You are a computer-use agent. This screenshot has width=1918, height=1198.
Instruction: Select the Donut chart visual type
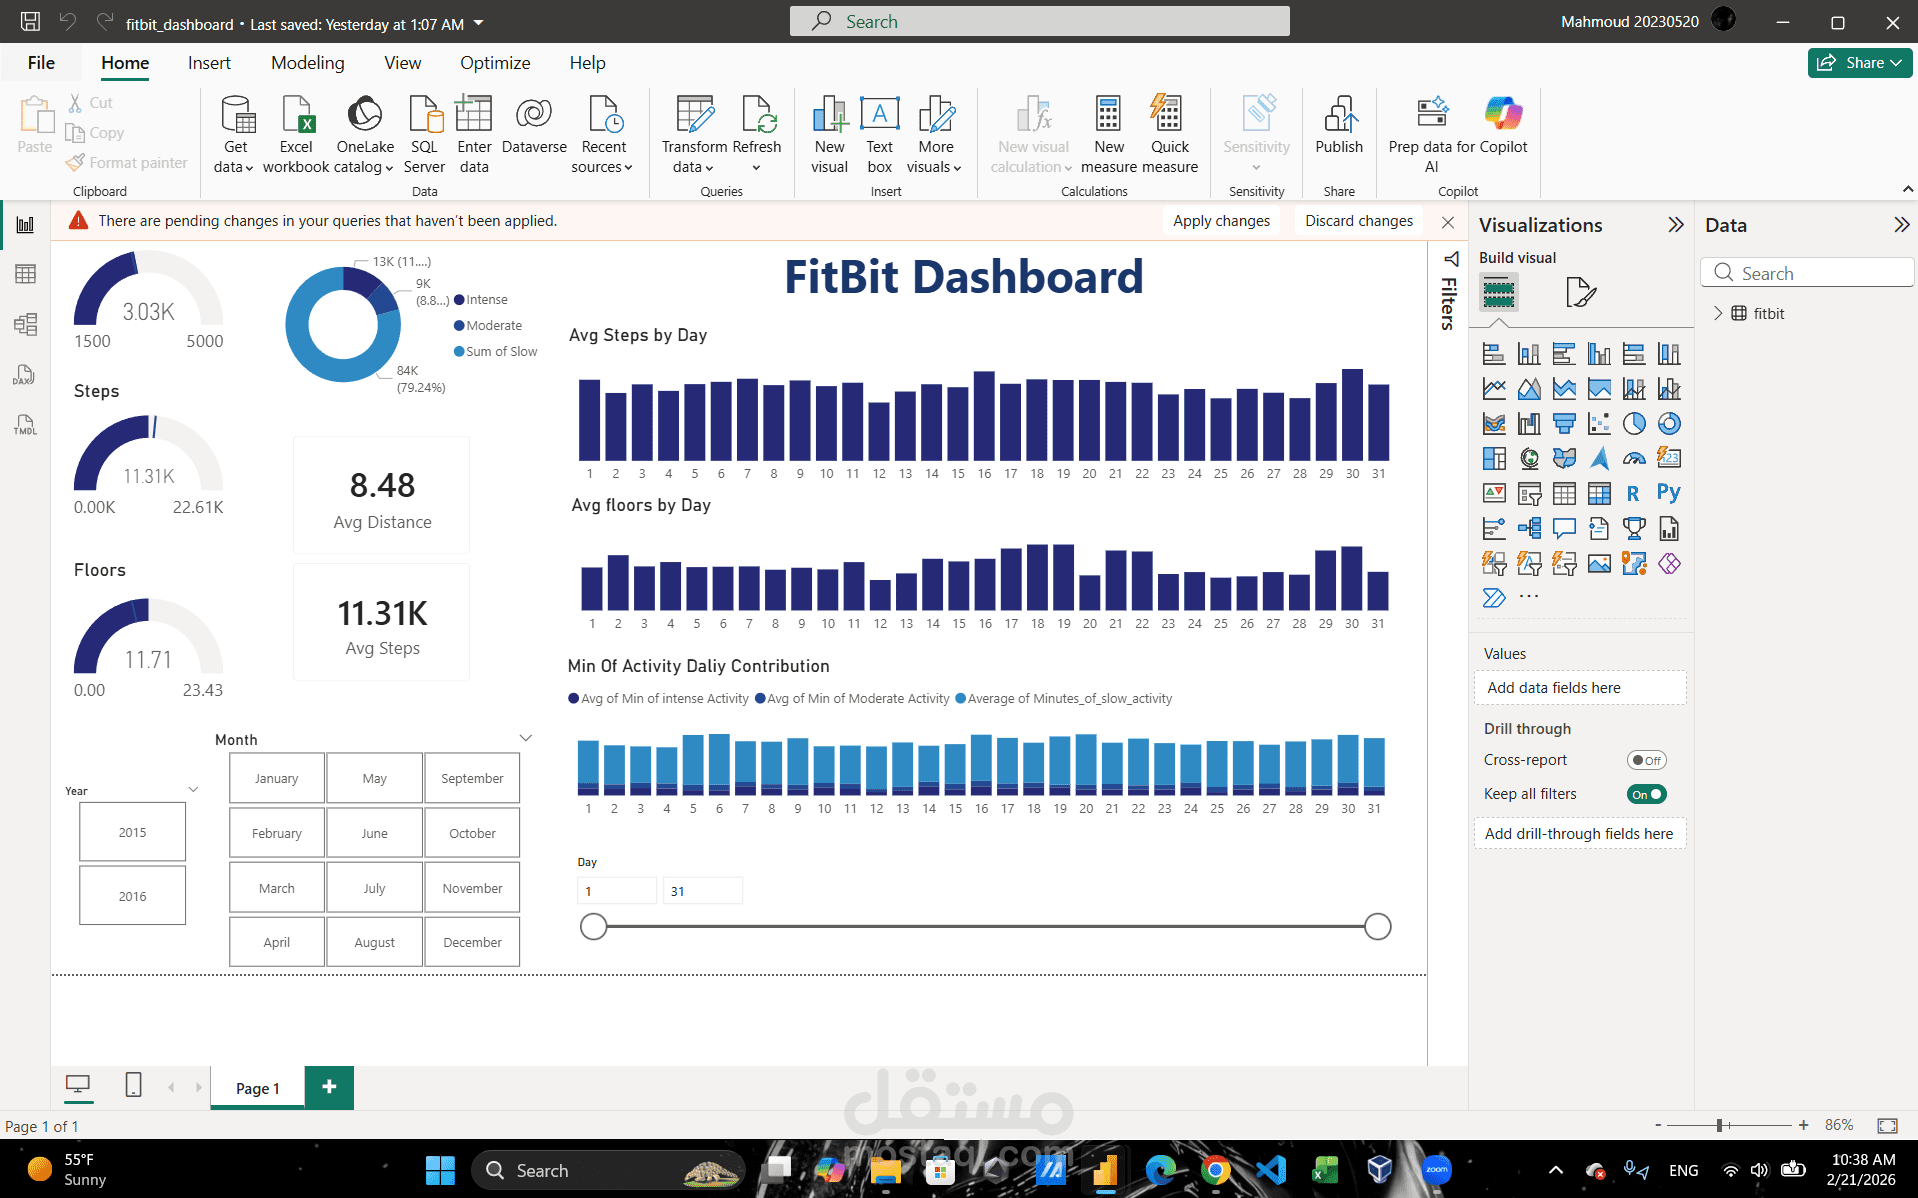1669,424
